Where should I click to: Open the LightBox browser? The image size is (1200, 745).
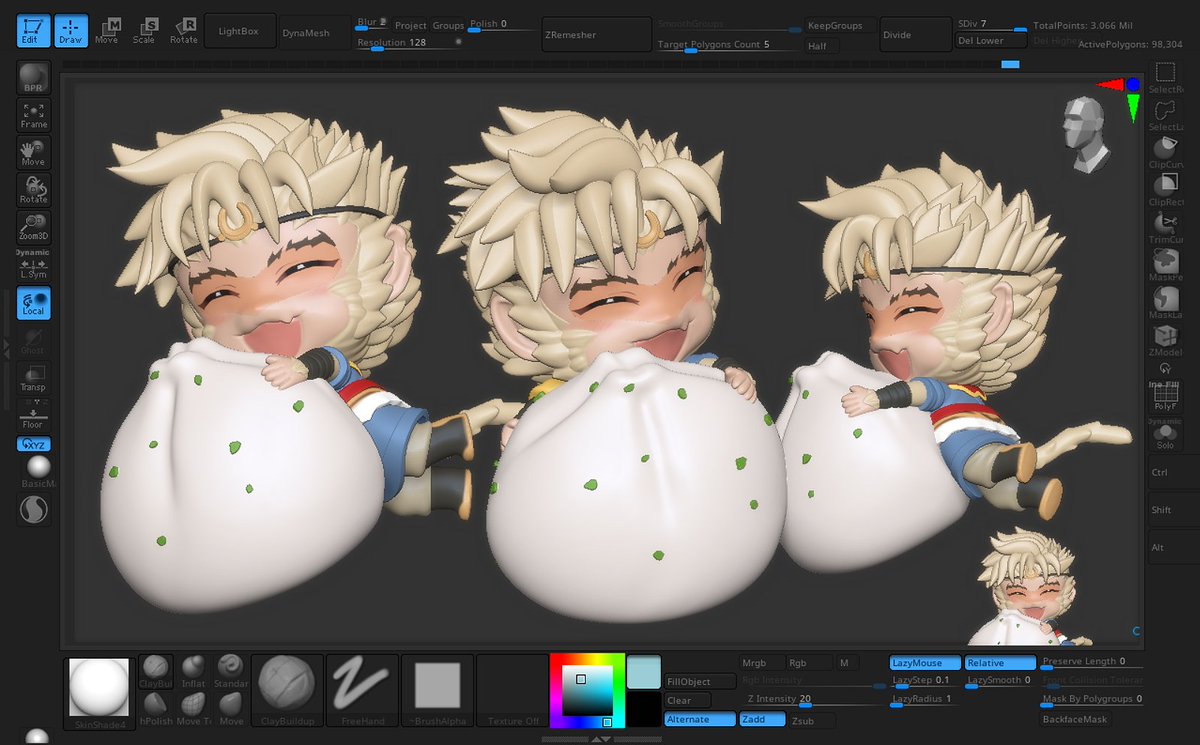point(240,32)
